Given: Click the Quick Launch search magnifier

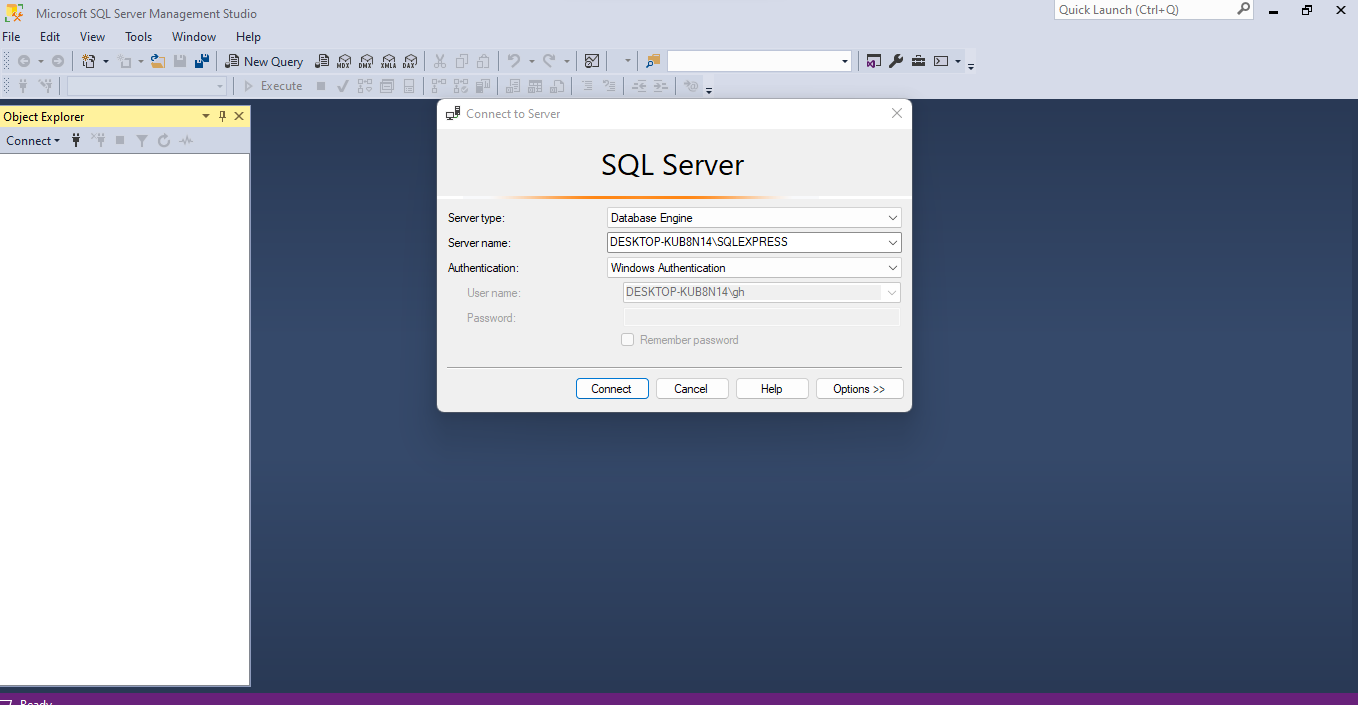Looking at the screenshot, I should tap(1243, 9).
